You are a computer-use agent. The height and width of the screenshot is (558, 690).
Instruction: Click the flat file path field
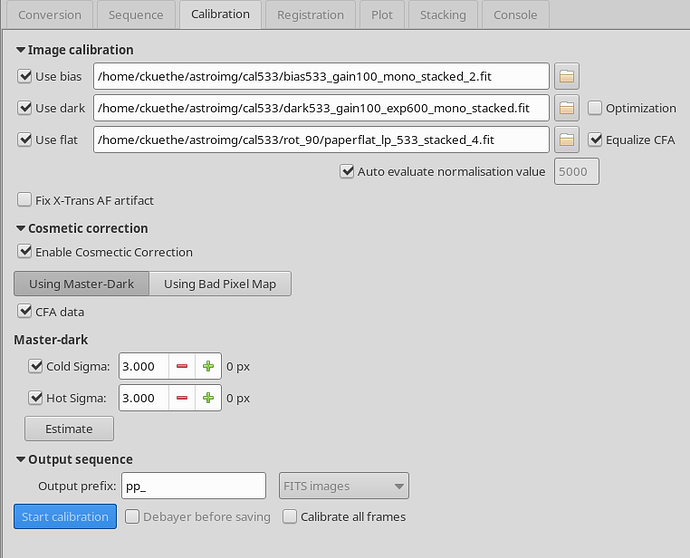point(321,140)
